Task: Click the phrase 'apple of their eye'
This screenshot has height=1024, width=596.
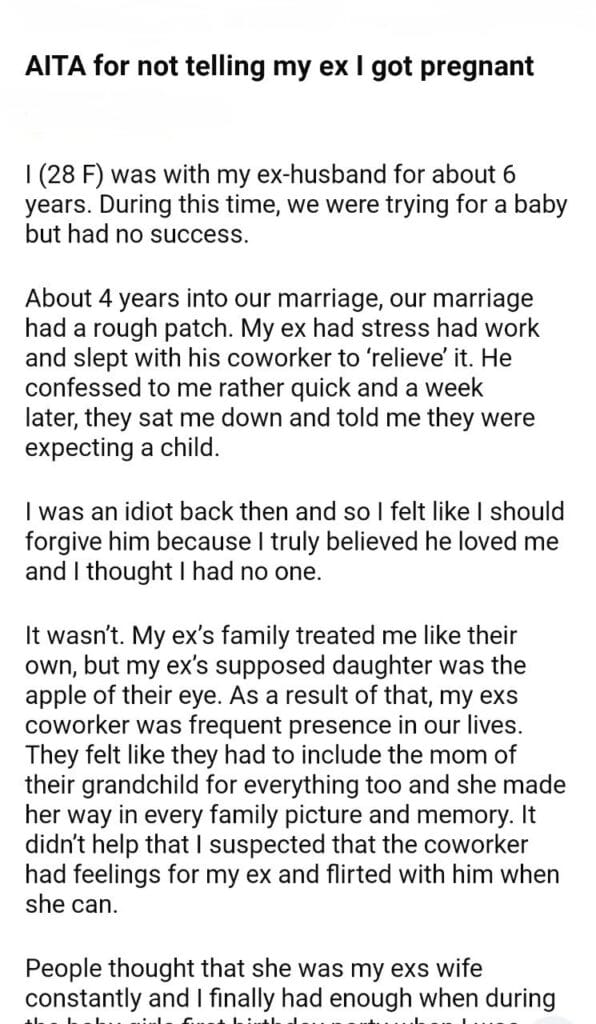Action: pos(123,696)
